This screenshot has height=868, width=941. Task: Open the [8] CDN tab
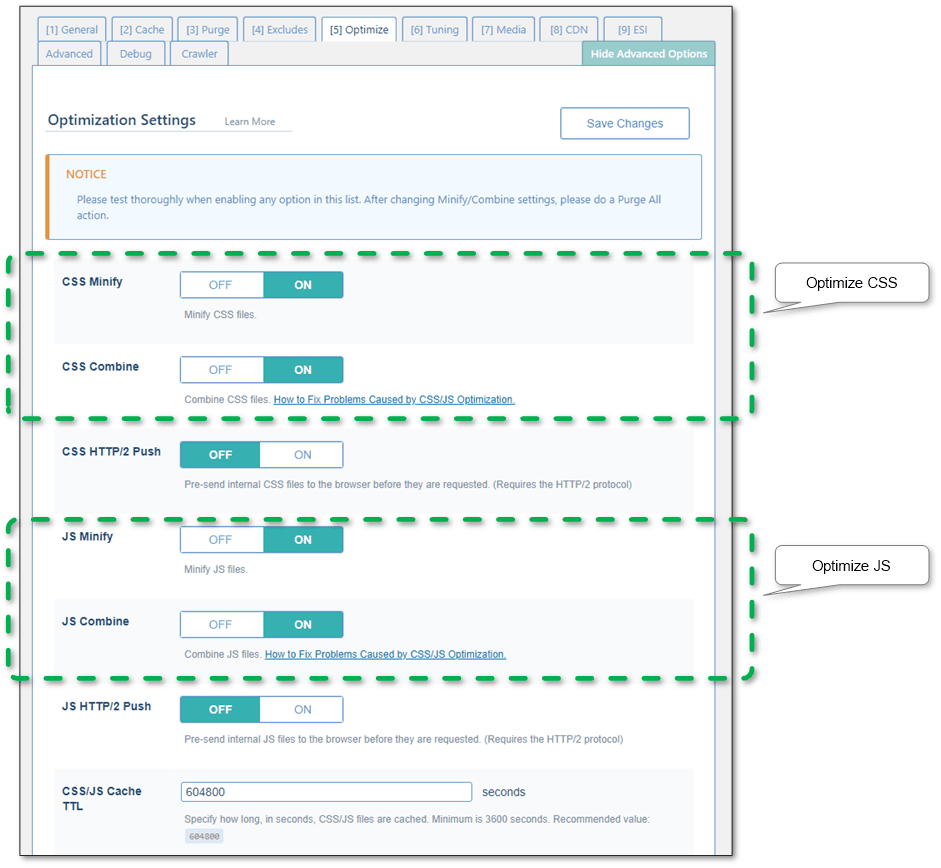point(569,30)
